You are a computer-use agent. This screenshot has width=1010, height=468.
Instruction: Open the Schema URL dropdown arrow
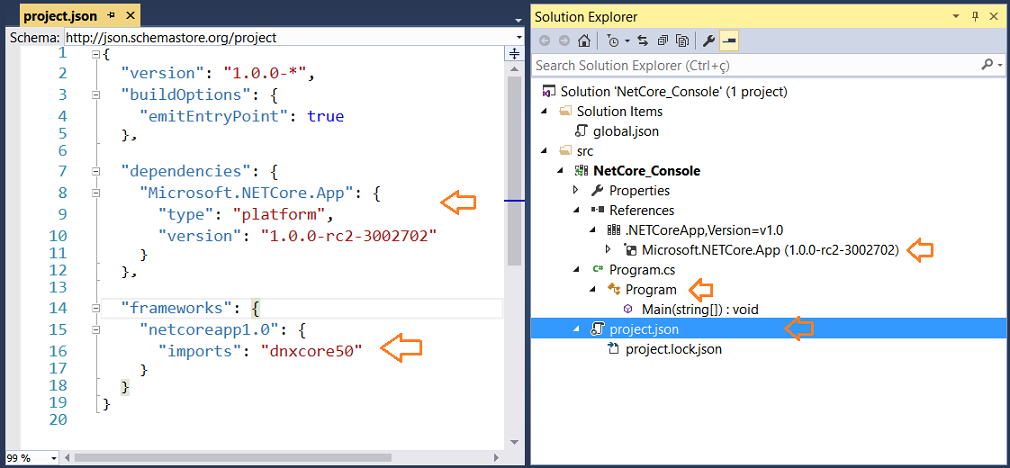[520, 37]
